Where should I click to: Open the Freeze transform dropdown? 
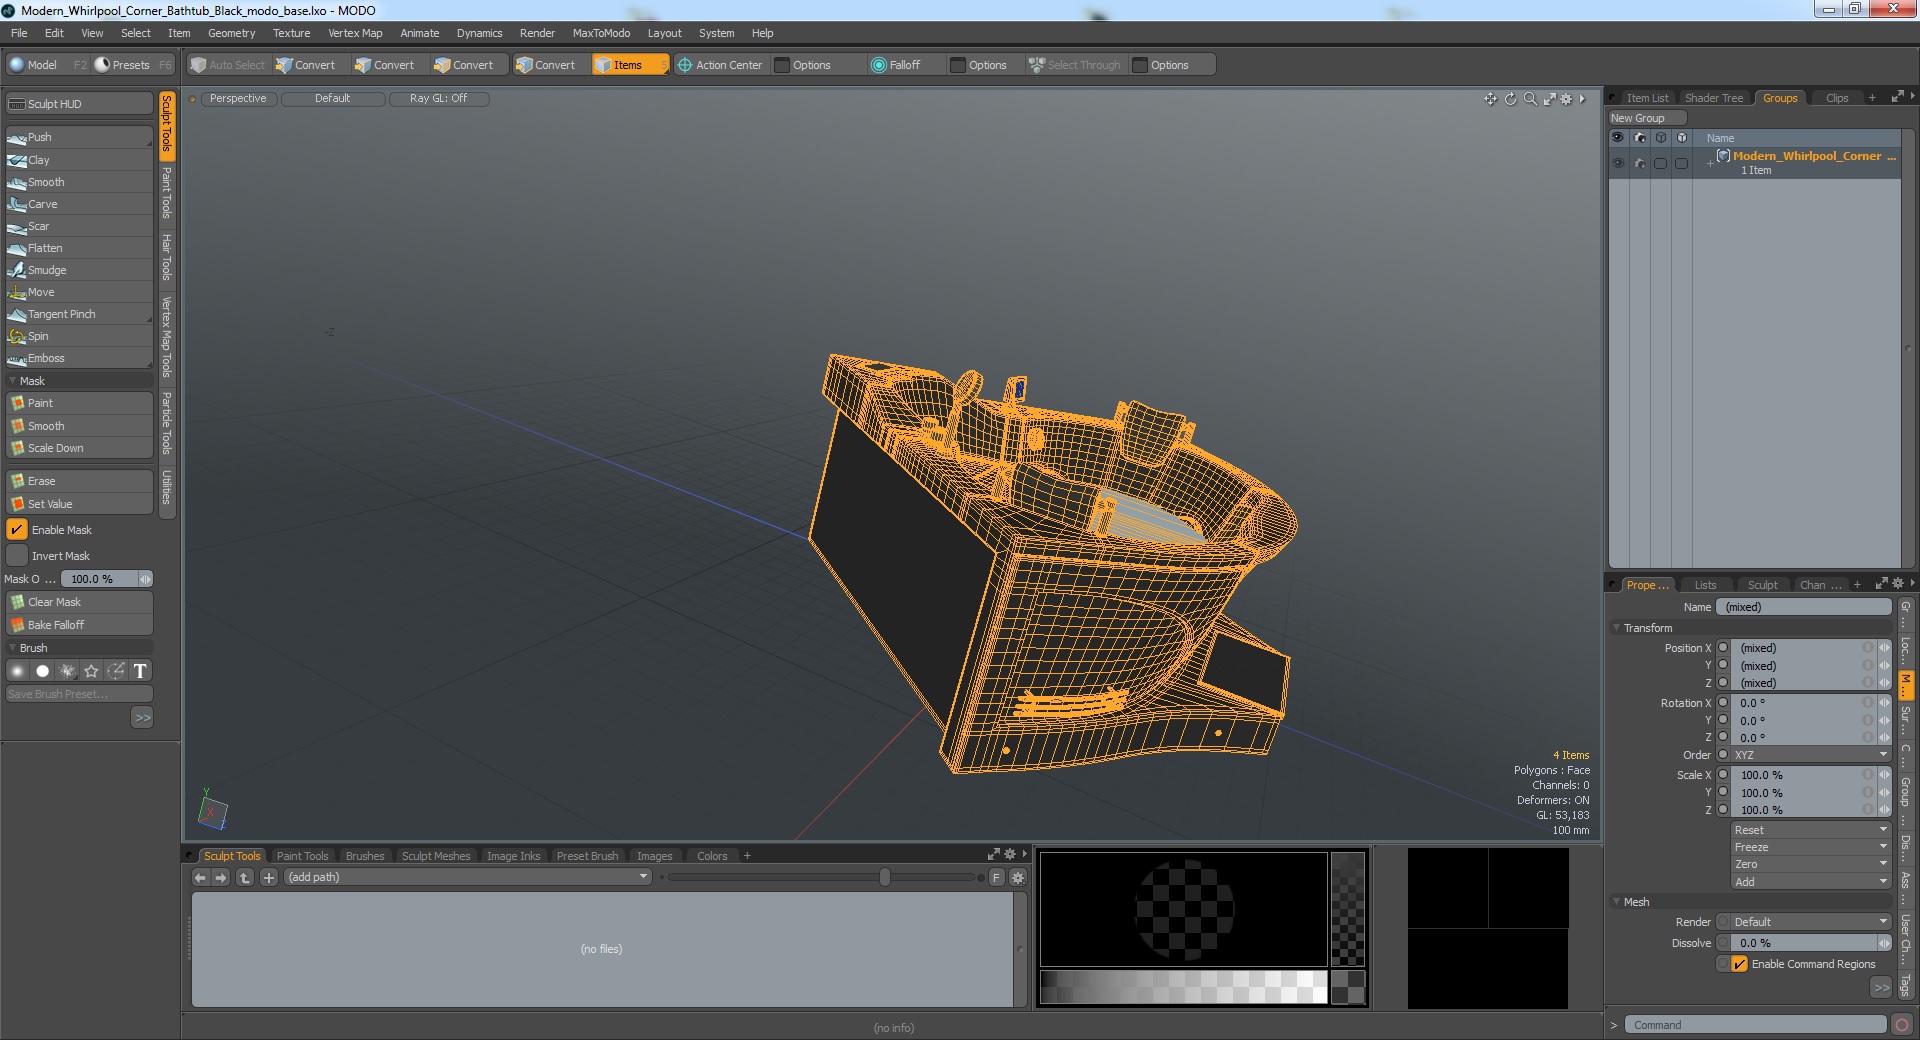(1810, 847)
